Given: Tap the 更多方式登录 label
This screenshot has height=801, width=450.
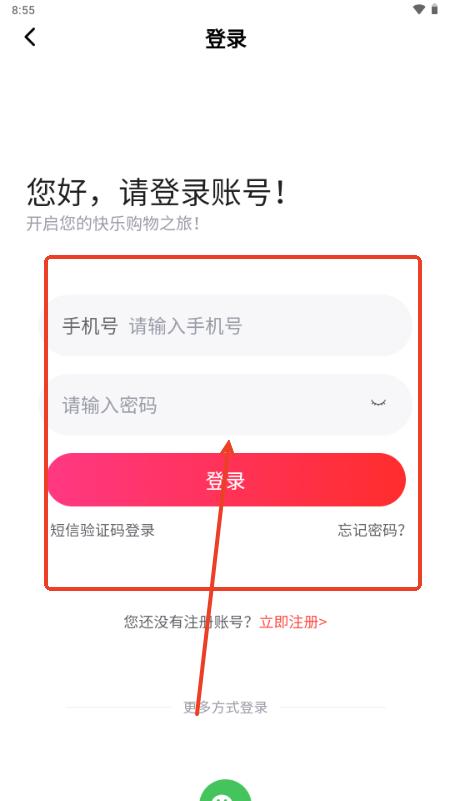Looking at the screenshot, I should click(x=225, y=708).
